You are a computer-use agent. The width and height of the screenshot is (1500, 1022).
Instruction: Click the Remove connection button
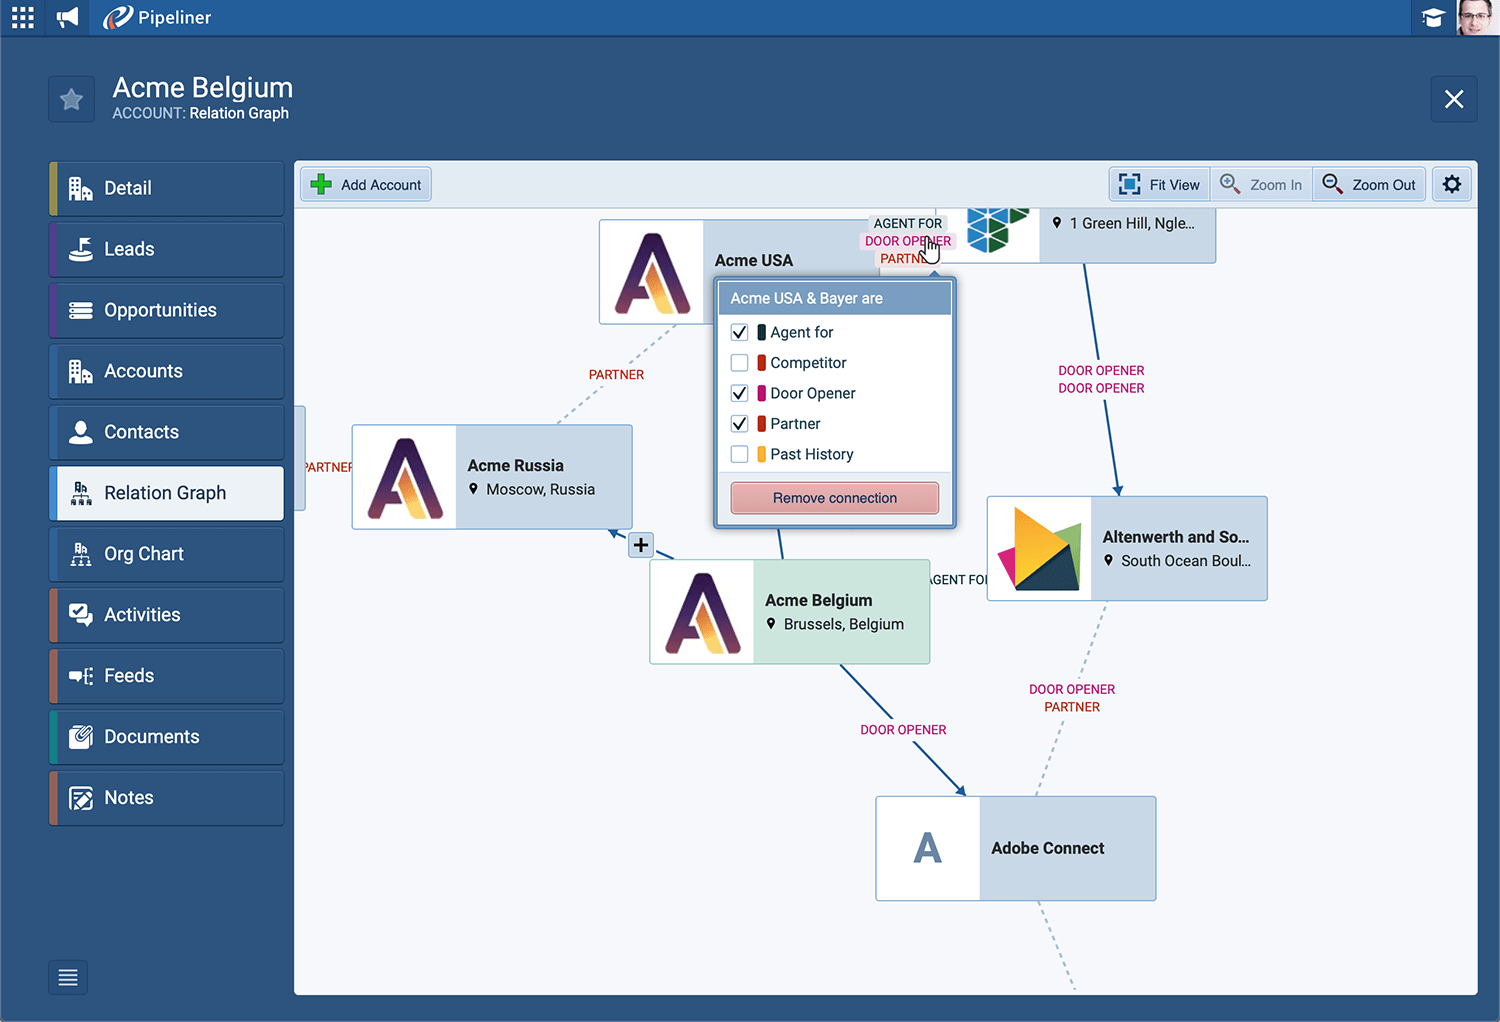(834, 498)
